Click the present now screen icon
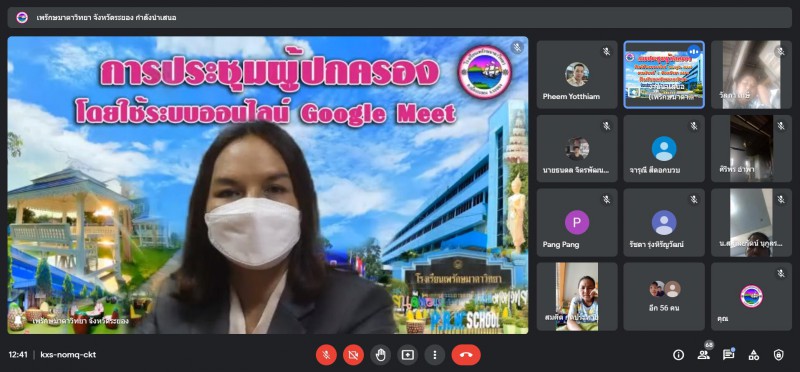Image resolution: width=800 pixels, height=372 pixels. click(x=407, y=355)
